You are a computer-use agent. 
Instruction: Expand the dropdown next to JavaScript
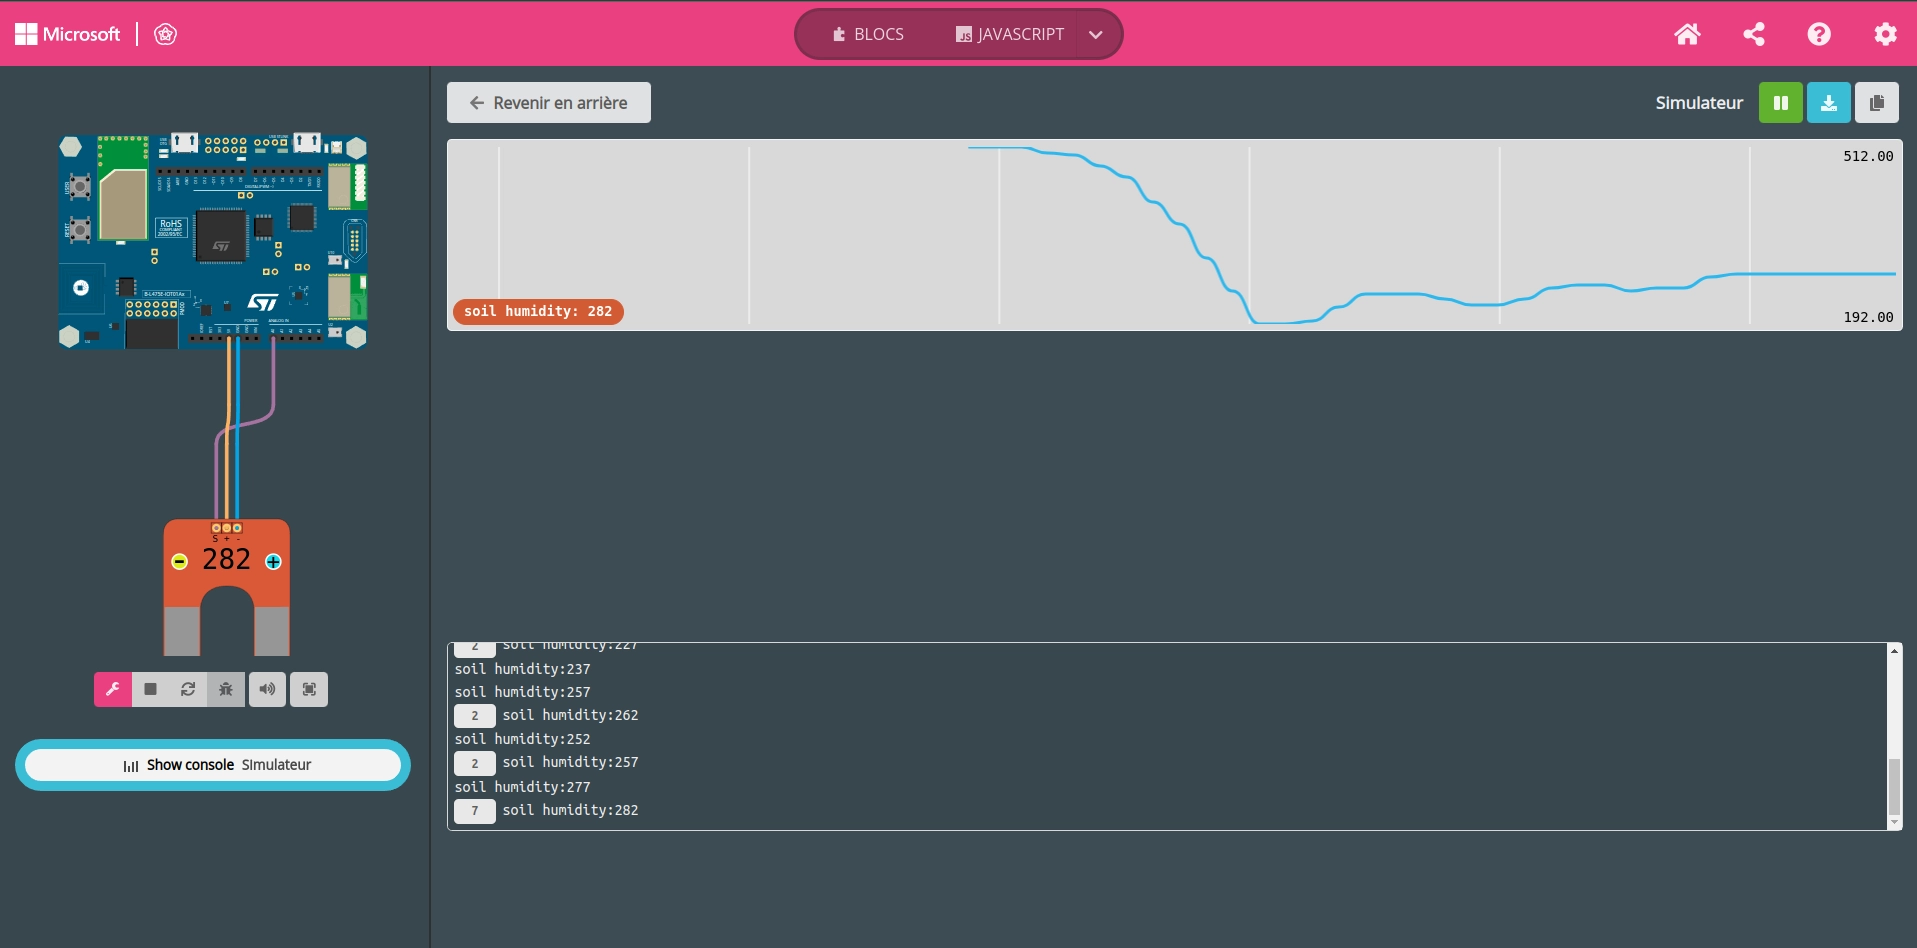tap(1096, 35)
